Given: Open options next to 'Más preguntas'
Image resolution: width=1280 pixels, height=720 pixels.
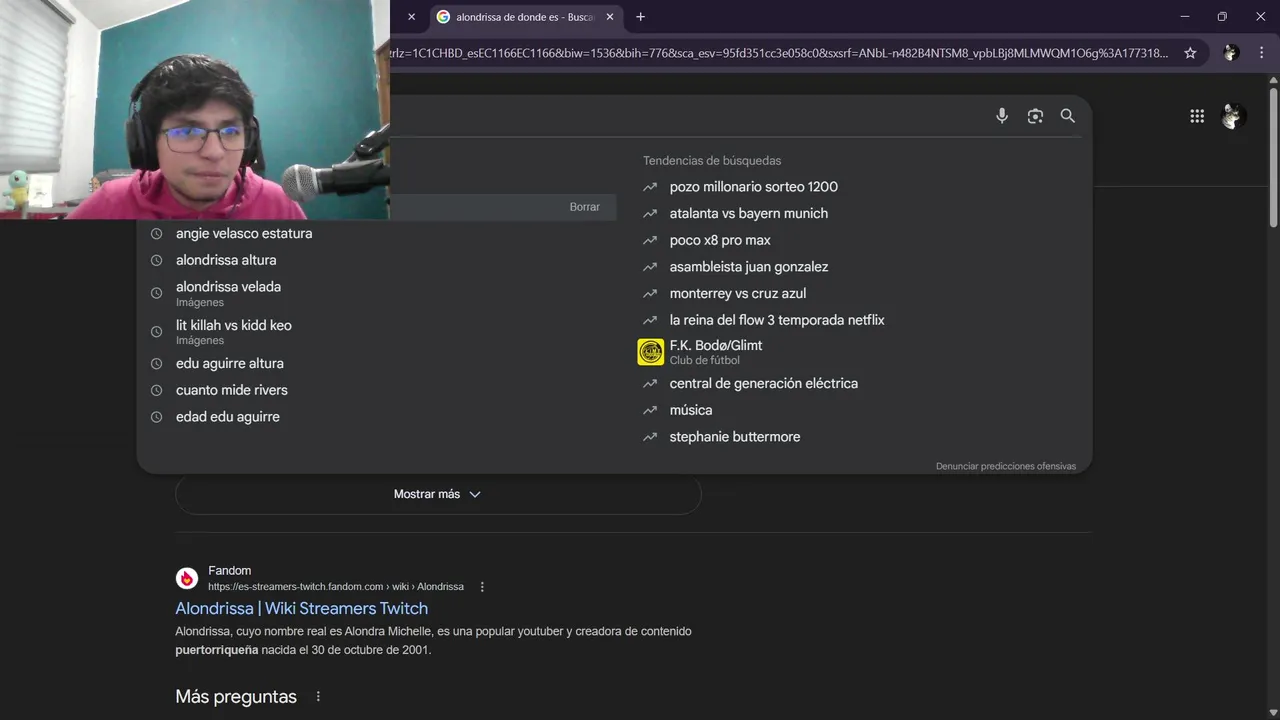Looking at the screenshot, I should (318, 697).
